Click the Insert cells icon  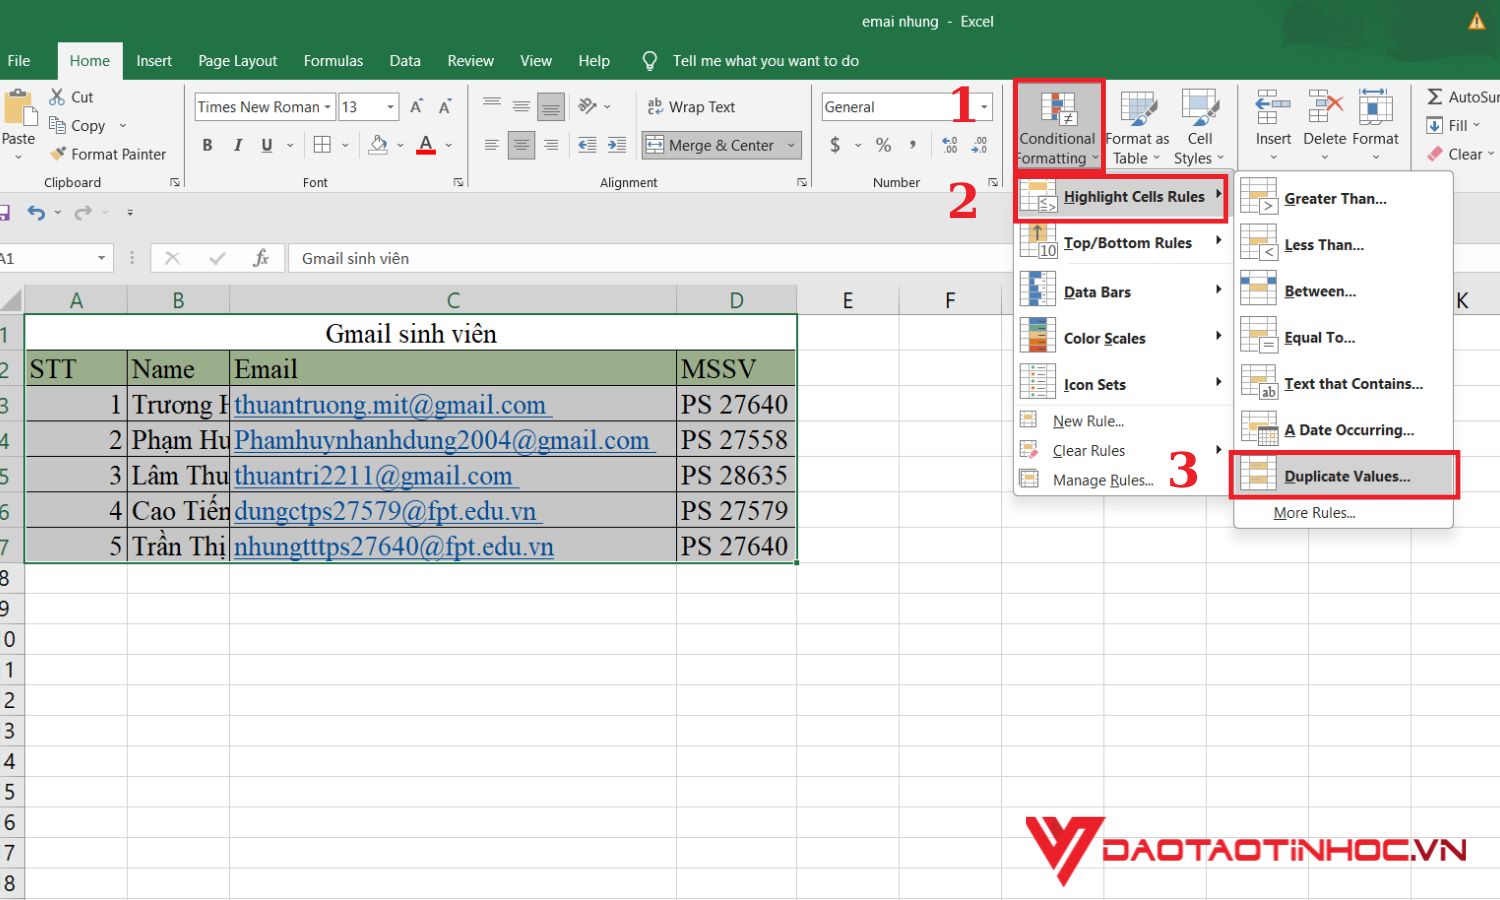1273,108
